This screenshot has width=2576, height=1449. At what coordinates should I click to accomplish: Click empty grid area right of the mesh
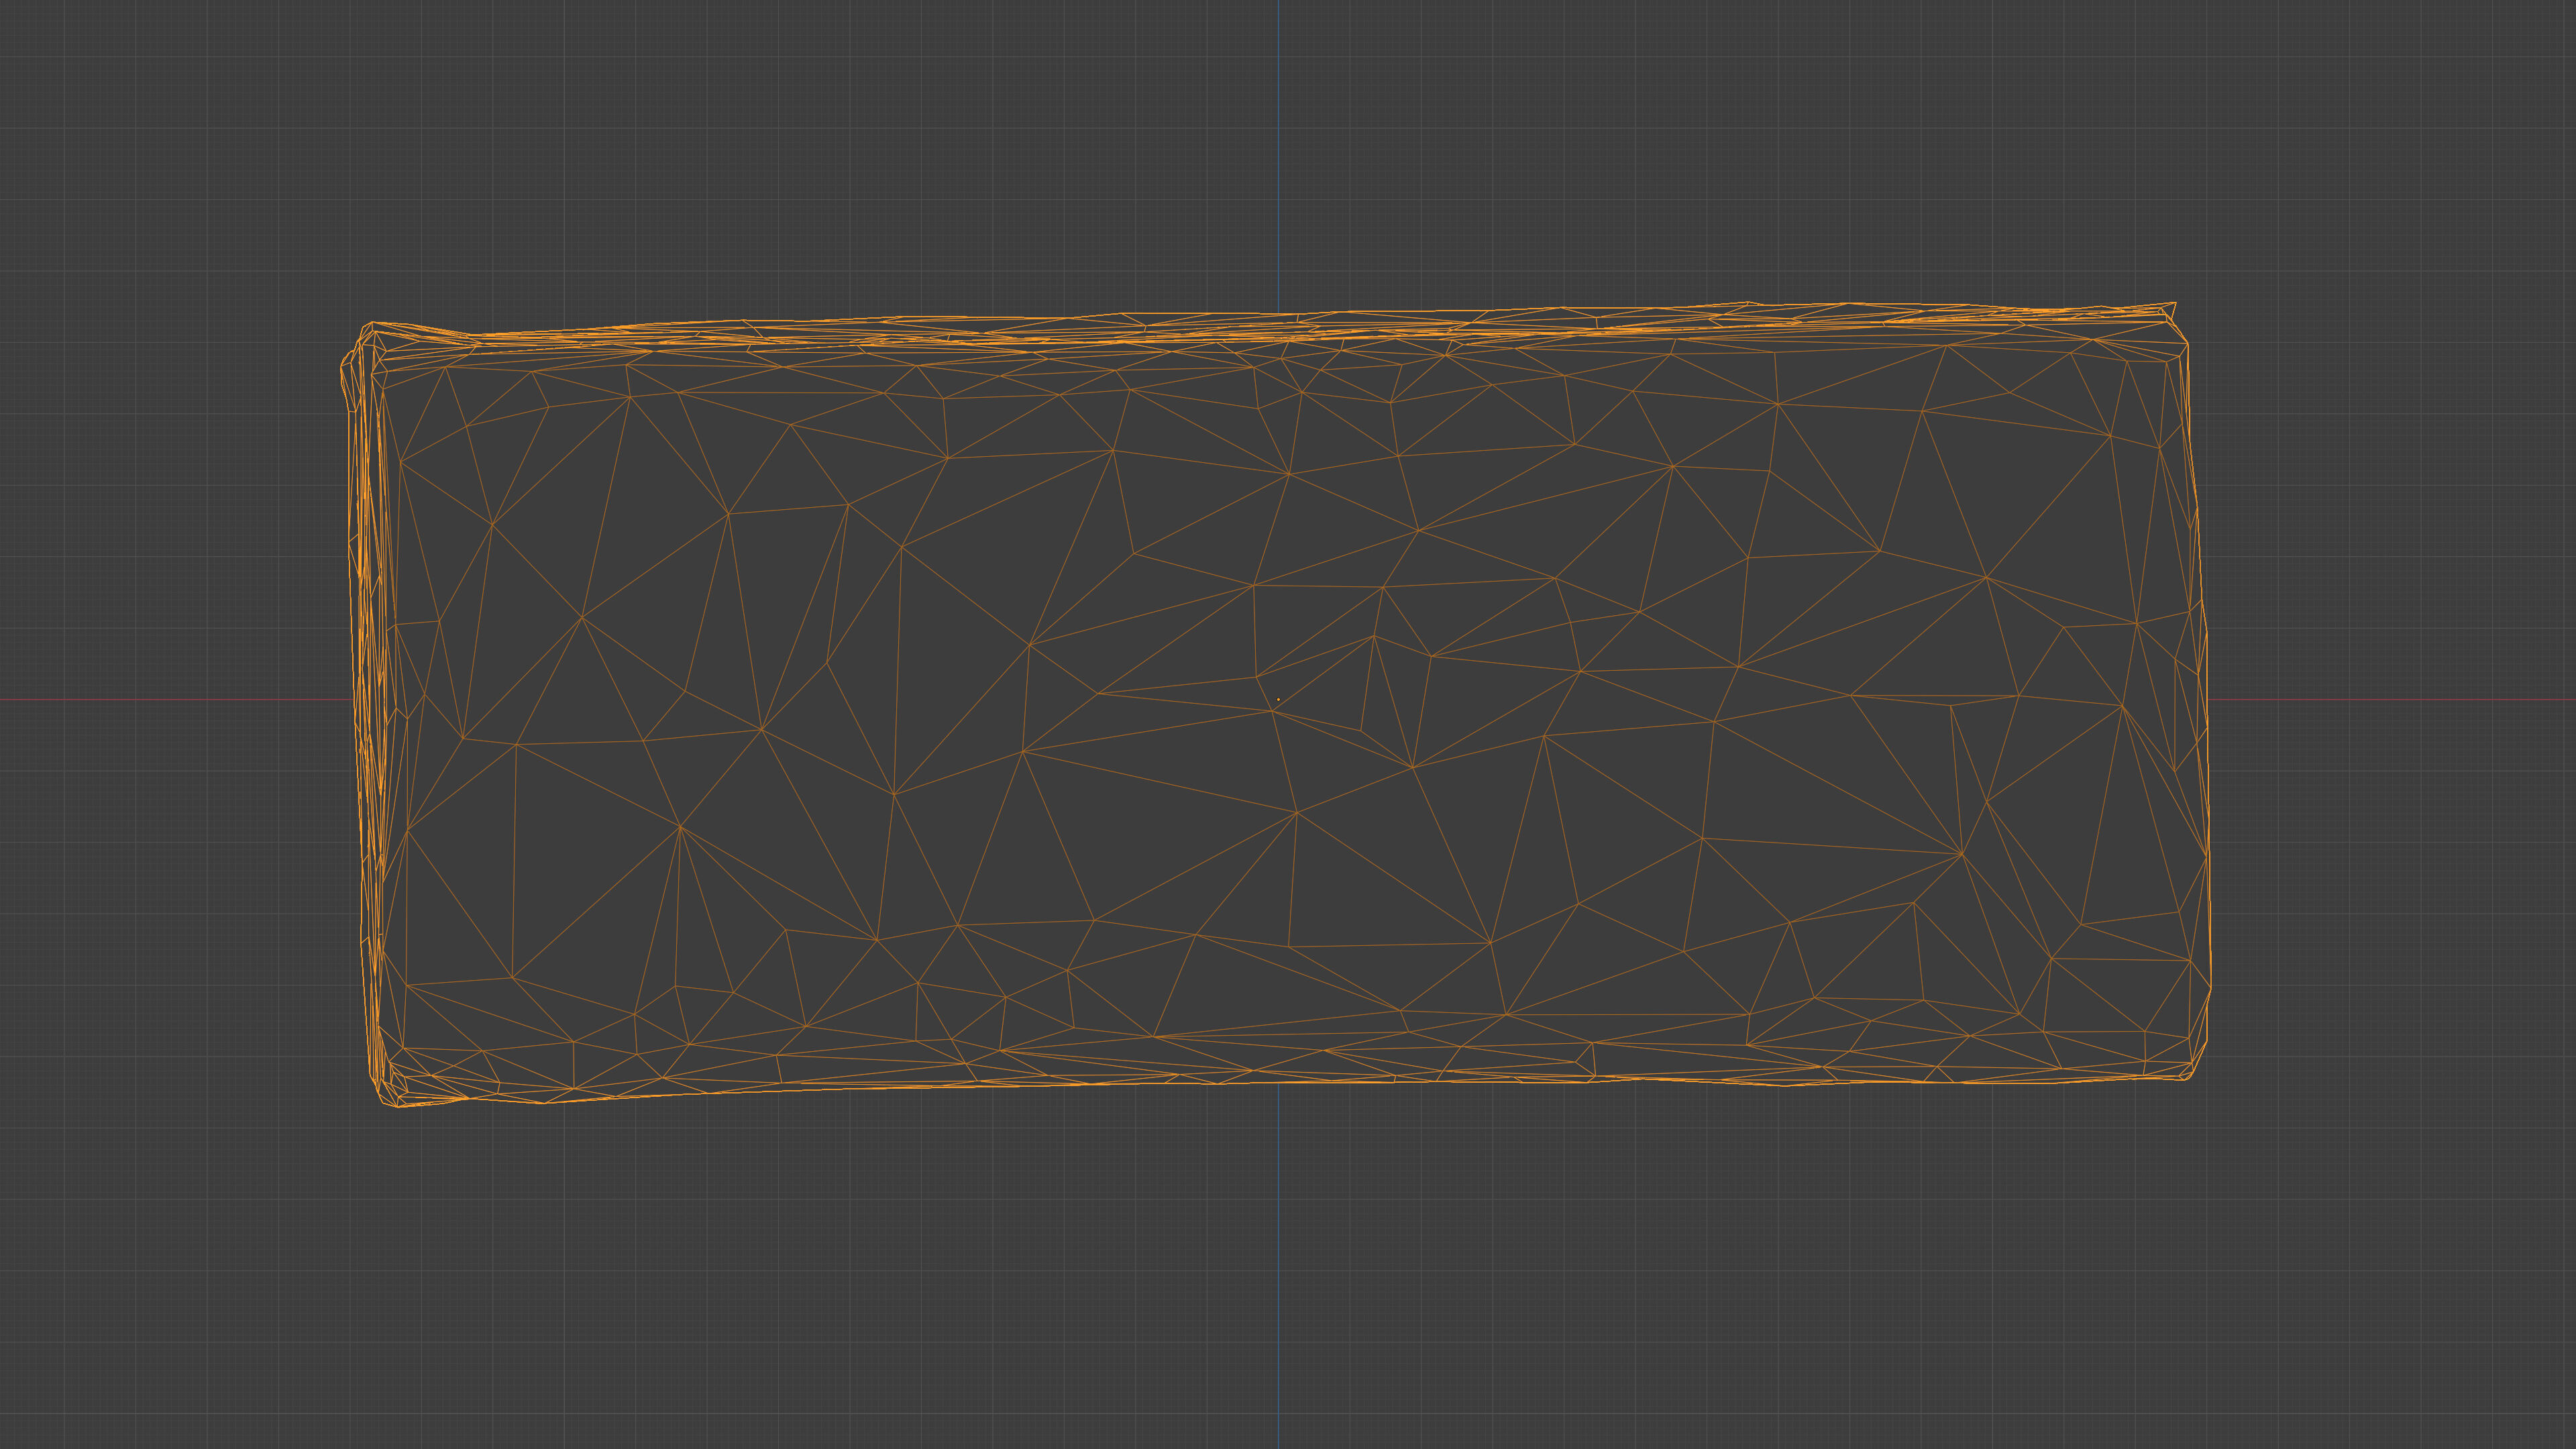pyautogui.click(x=2400, y=450)
